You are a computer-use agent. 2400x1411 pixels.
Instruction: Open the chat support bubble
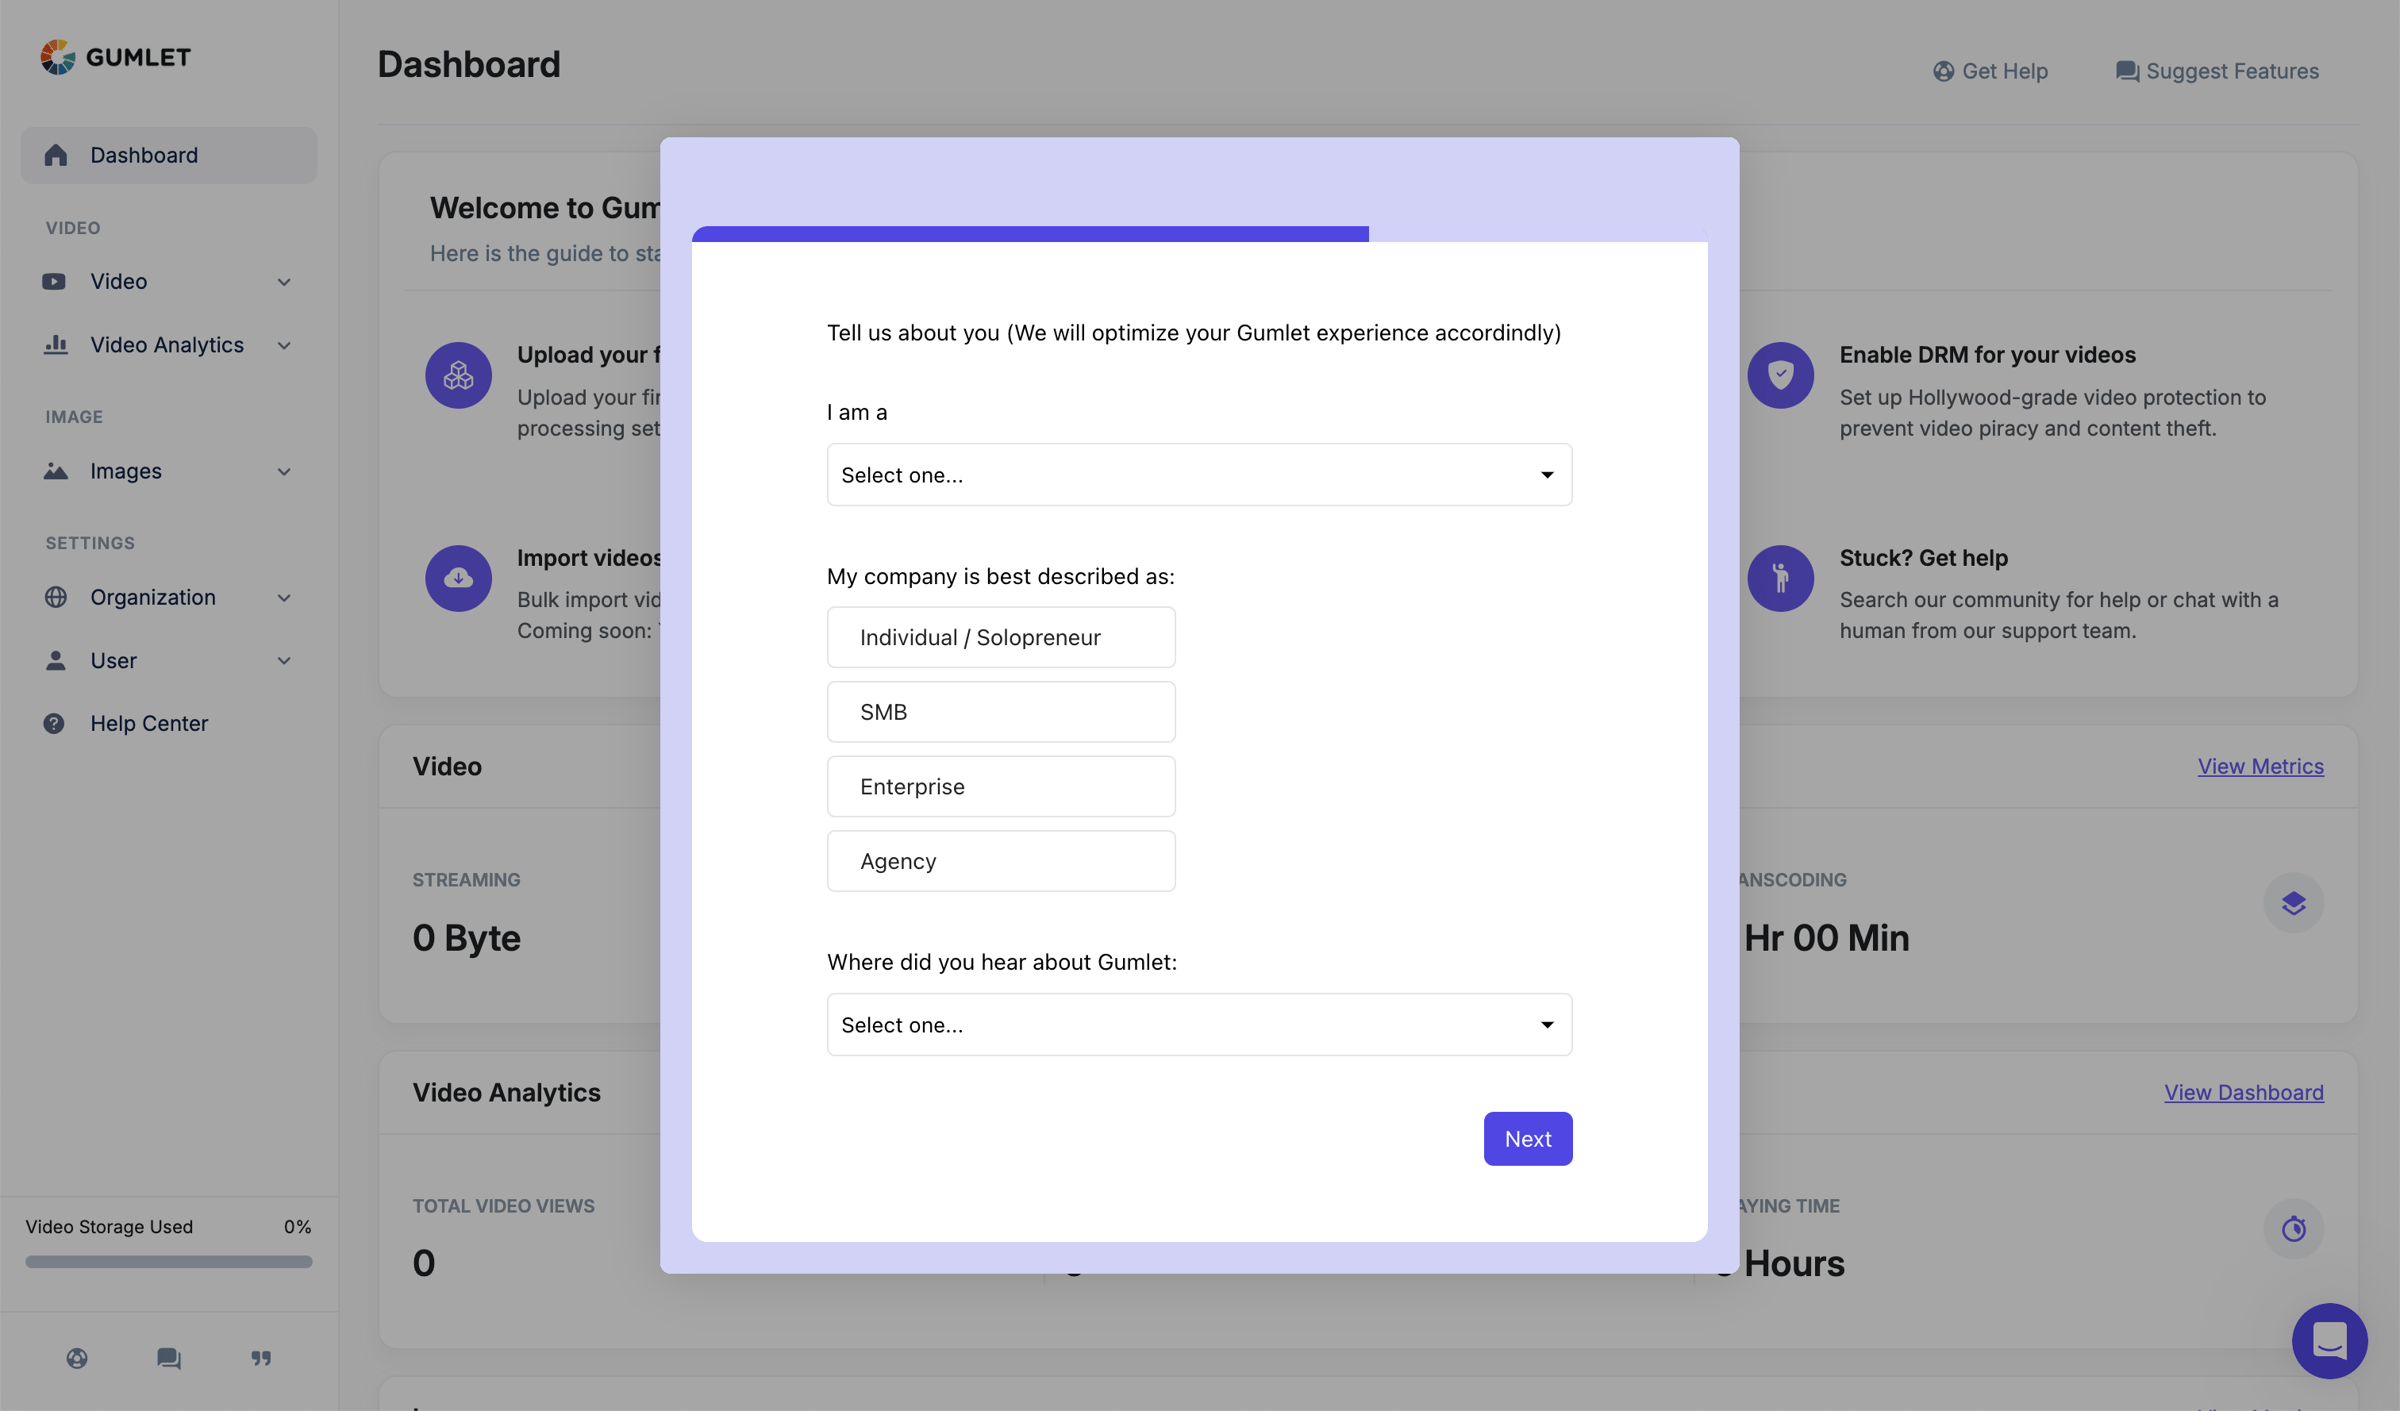[x=2329, y=1340]
